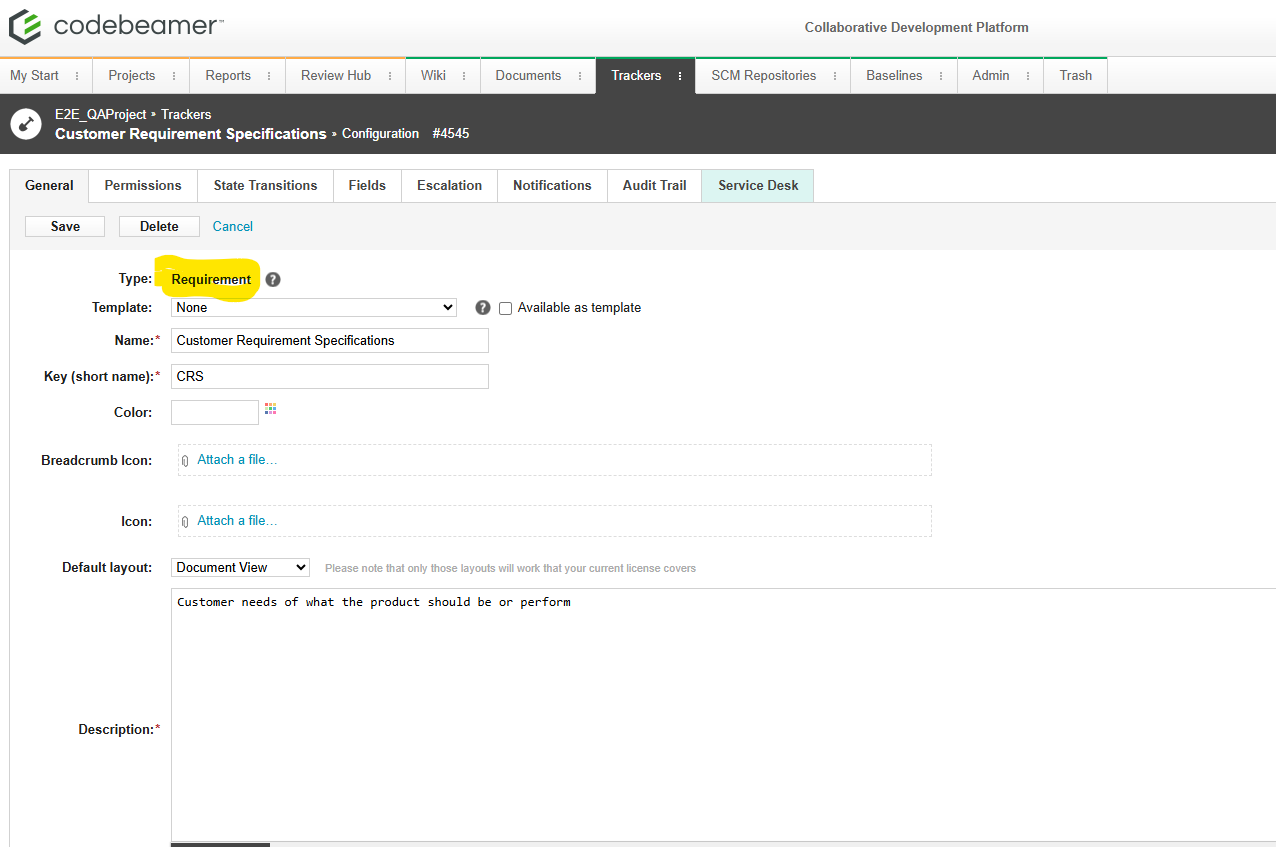This screenshot has width=1276, height=847.
Task: Click the paperclip icon in Icon field
Action: click(186, 522)
